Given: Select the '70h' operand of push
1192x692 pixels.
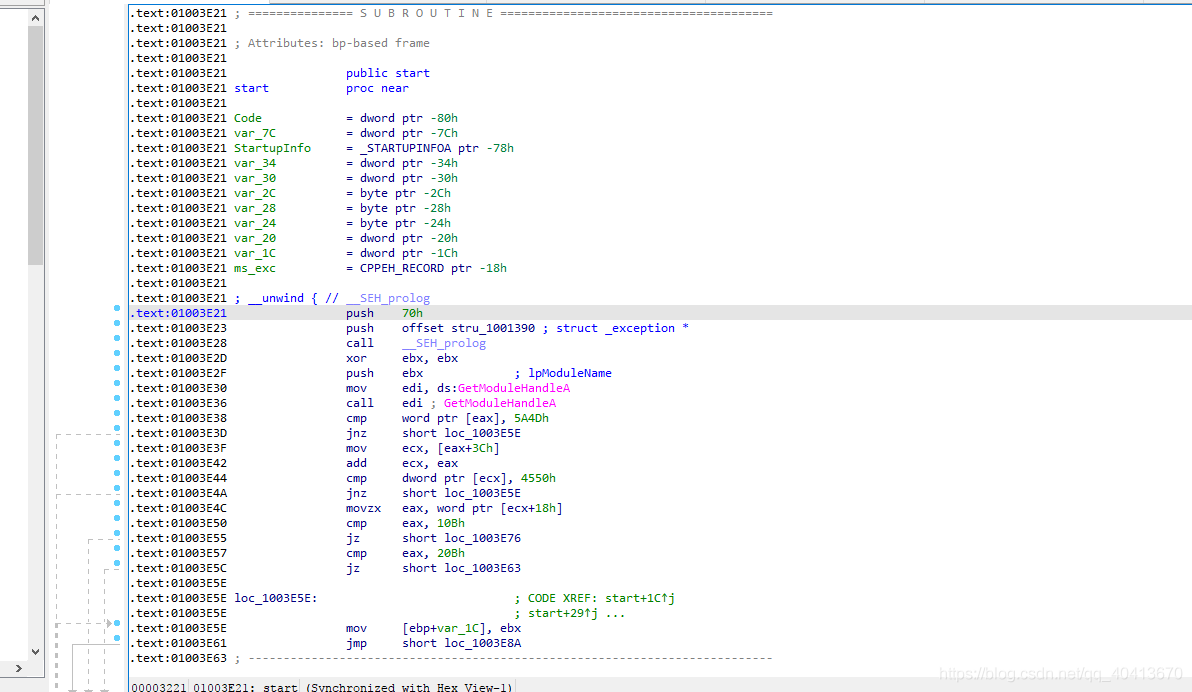Looking at the screenshot, I should pyautogui.click(x=412, y=313).
